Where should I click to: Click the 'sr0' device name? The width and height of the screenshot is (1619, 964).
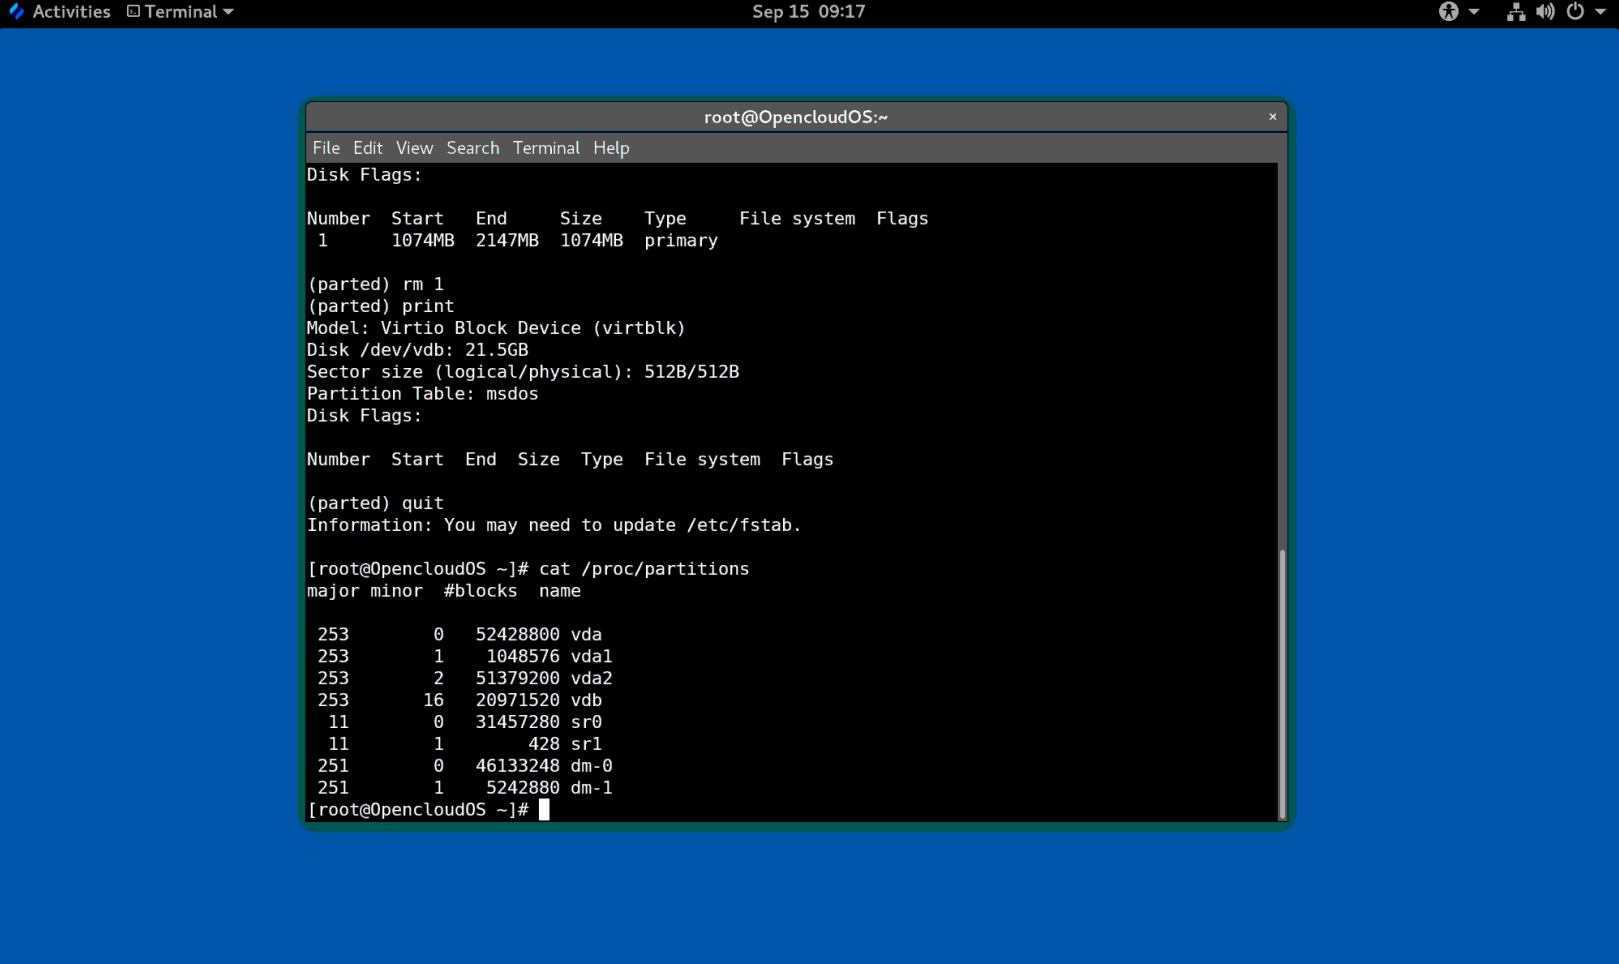586,723
